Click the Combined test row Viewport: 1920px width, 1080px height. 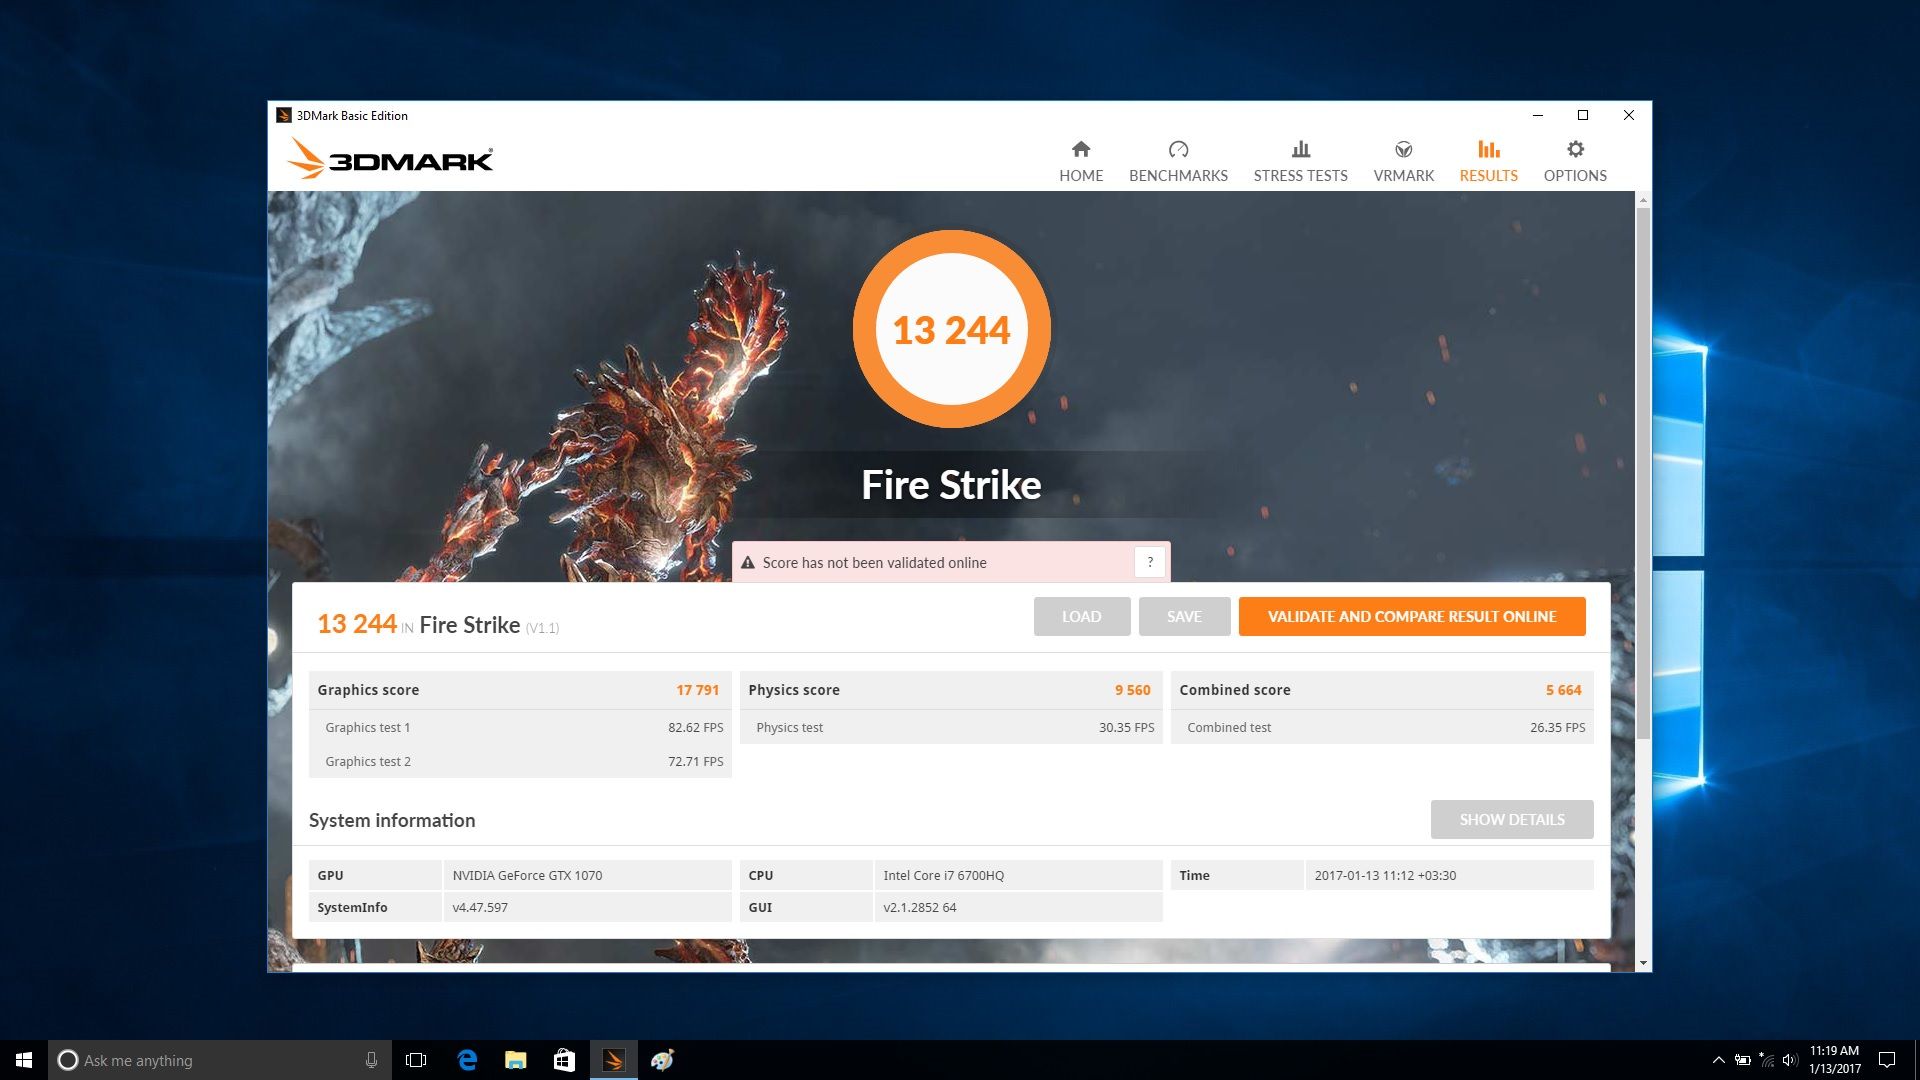(1382, 727)
